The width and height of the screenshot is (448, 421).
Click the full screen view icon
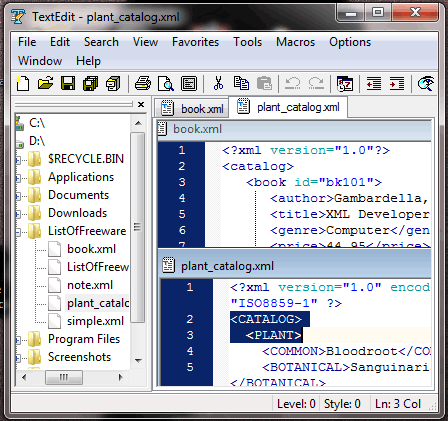pos(189,83)
